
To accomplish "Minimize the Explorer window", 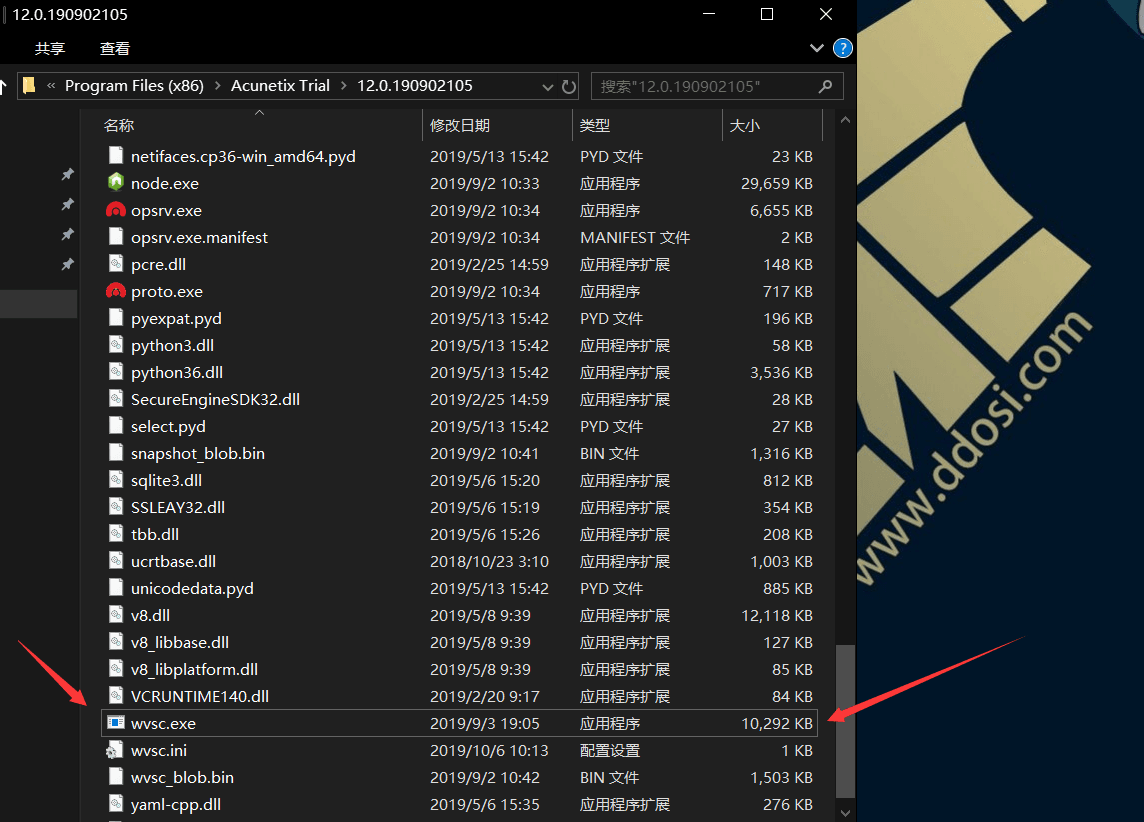I will pyautogui.click(x=708, y=14).
